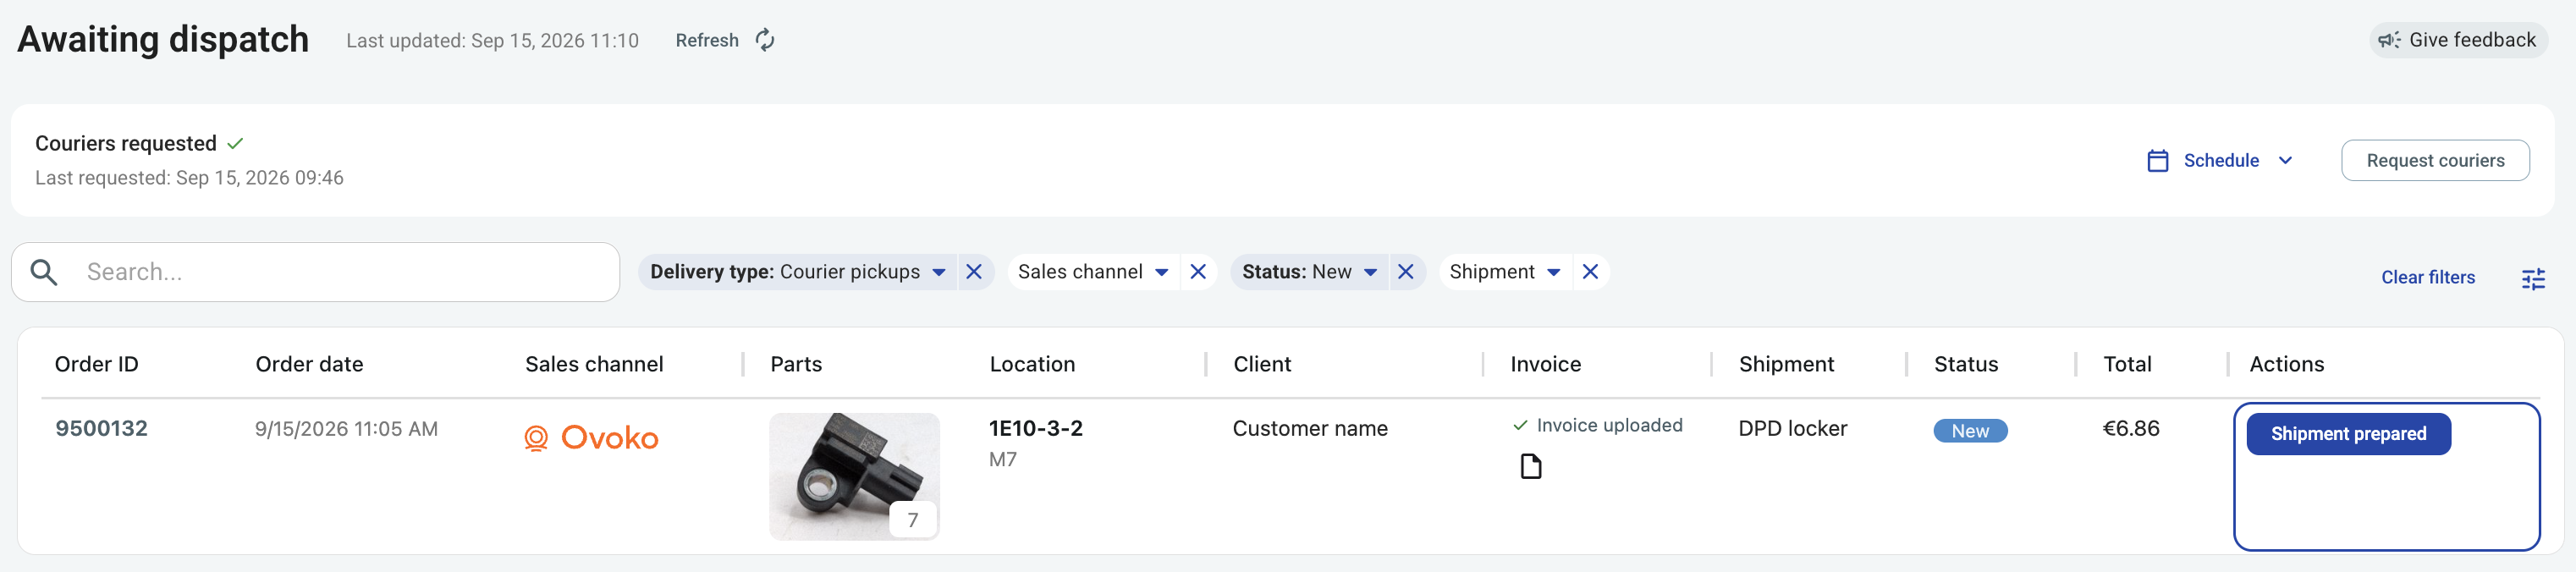Click the Request couriers button
The height and width of the screenshot is (572, 2576).
coord(2435,160)
